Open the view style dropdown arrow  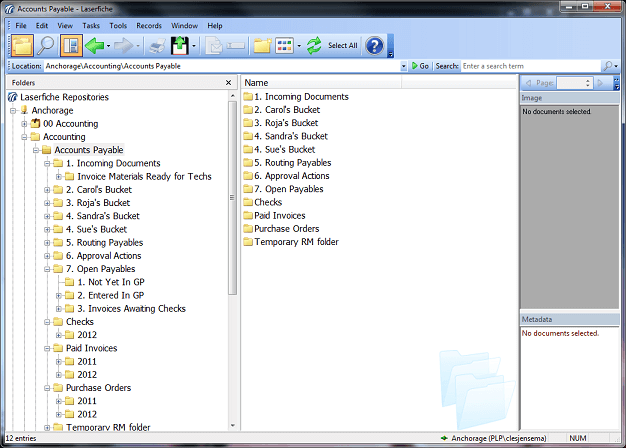pos(299,46)
